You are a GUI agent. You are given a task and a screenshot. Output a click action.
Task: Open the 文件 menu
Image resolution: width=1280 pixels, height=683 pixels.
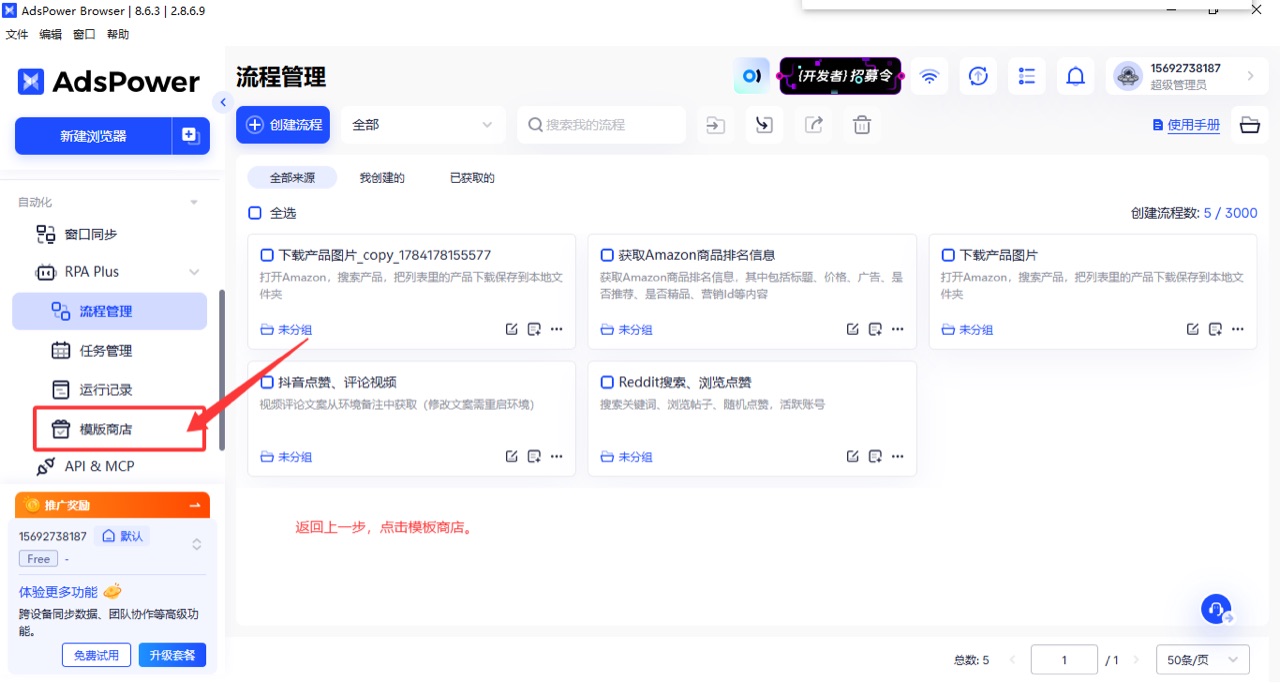[x=17, y=34]
